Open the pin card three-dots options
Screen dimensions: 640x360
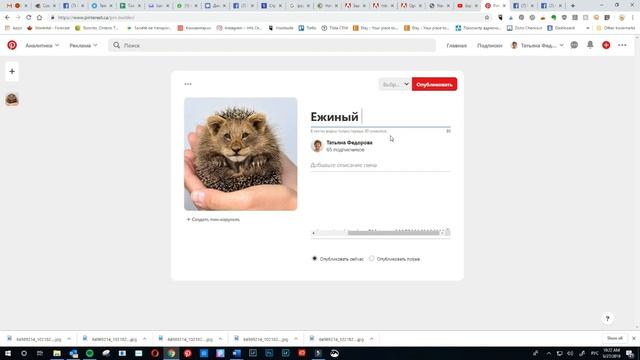(188, 84)
